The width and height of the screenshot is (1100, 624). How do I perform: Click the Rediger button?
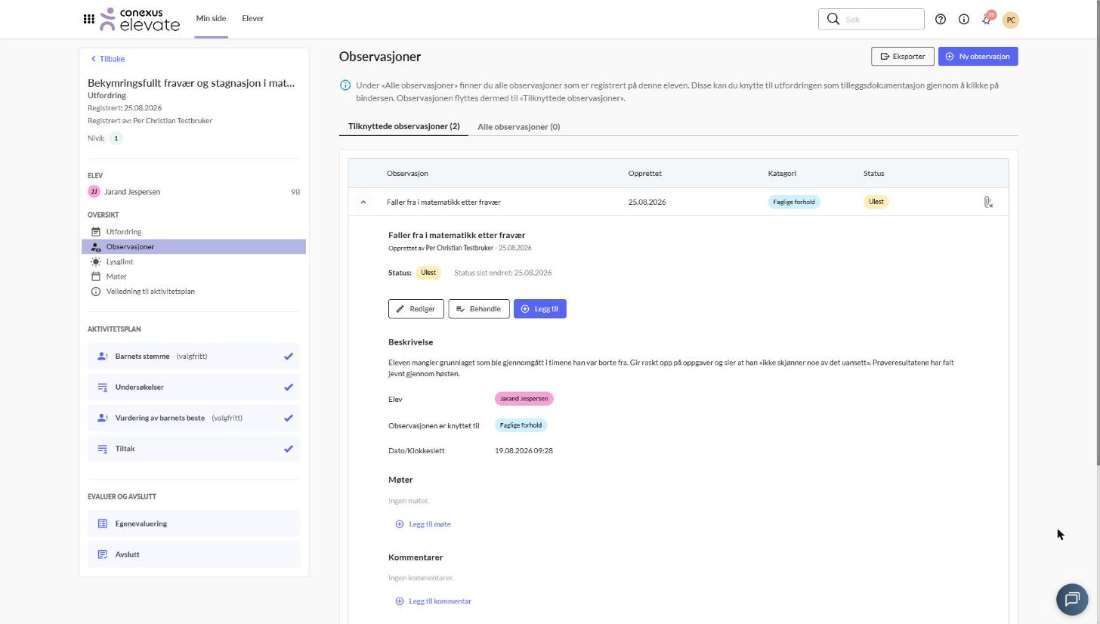click(416, 309)
